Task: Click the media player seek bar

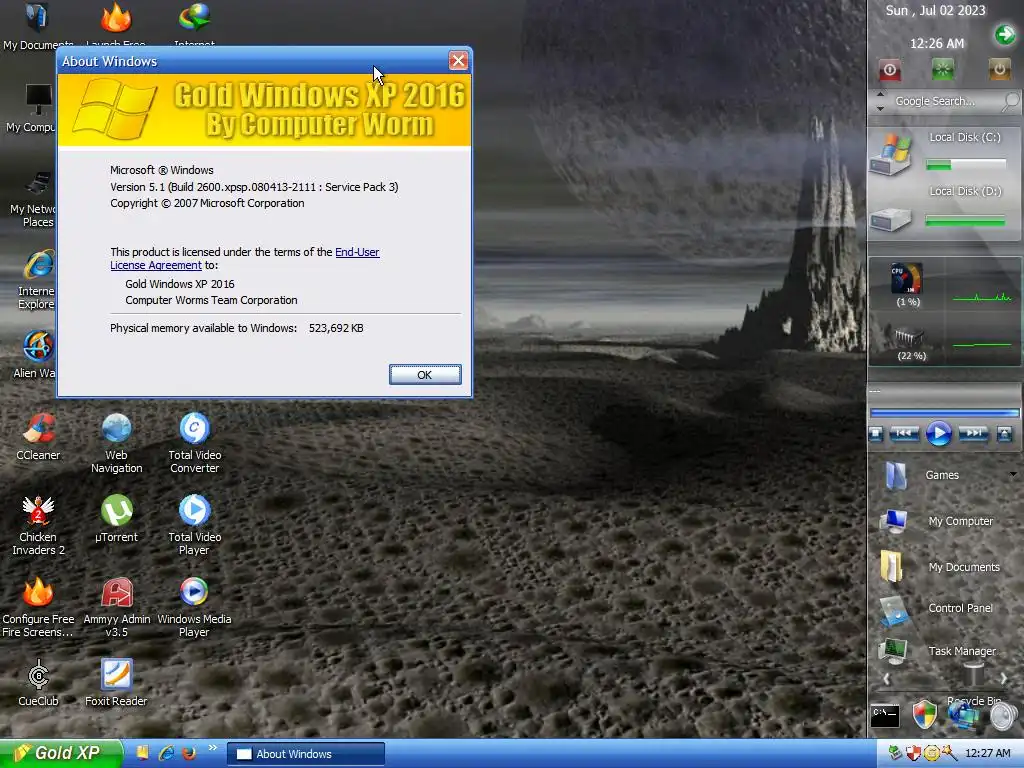Action: tap(944, 413)
